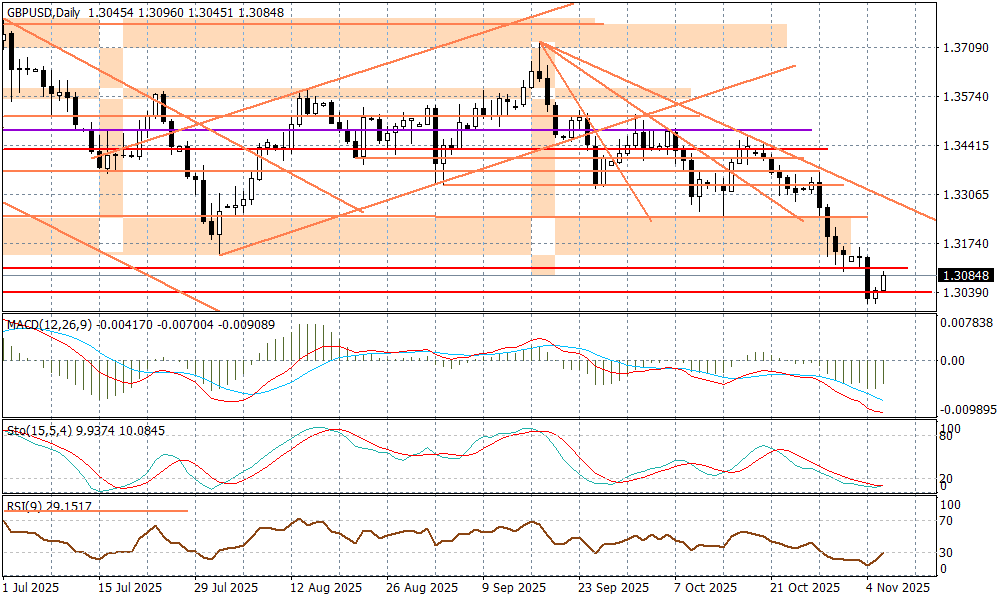Click the 1.34415 price axis label

tap(967, 146)
